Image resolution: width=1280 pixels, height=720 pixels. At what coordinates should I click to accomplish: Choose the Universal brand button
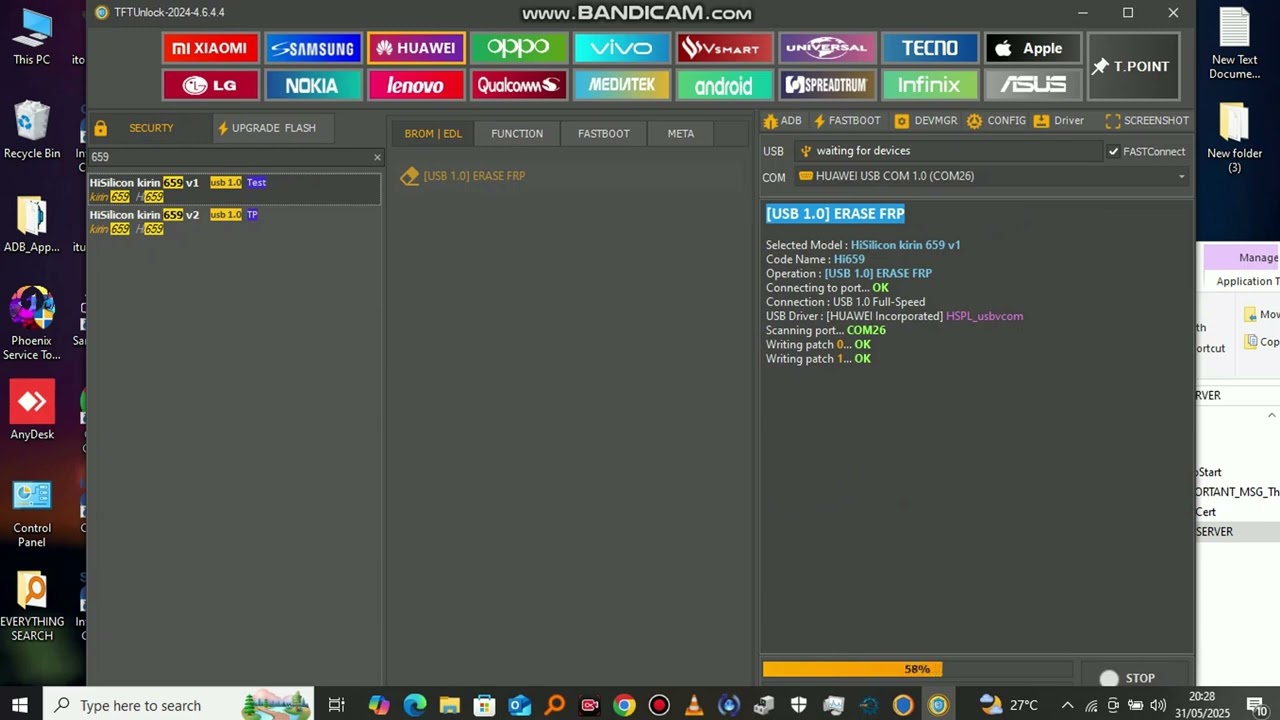827,48
